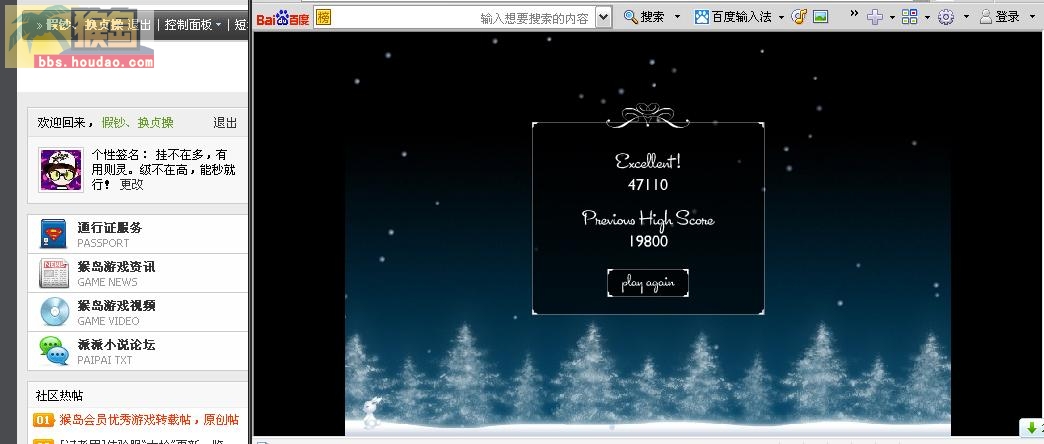Screen dimensions: 1044x444
Task: Click the picture image toolbar icon
Action: click(x=820, y=17)
